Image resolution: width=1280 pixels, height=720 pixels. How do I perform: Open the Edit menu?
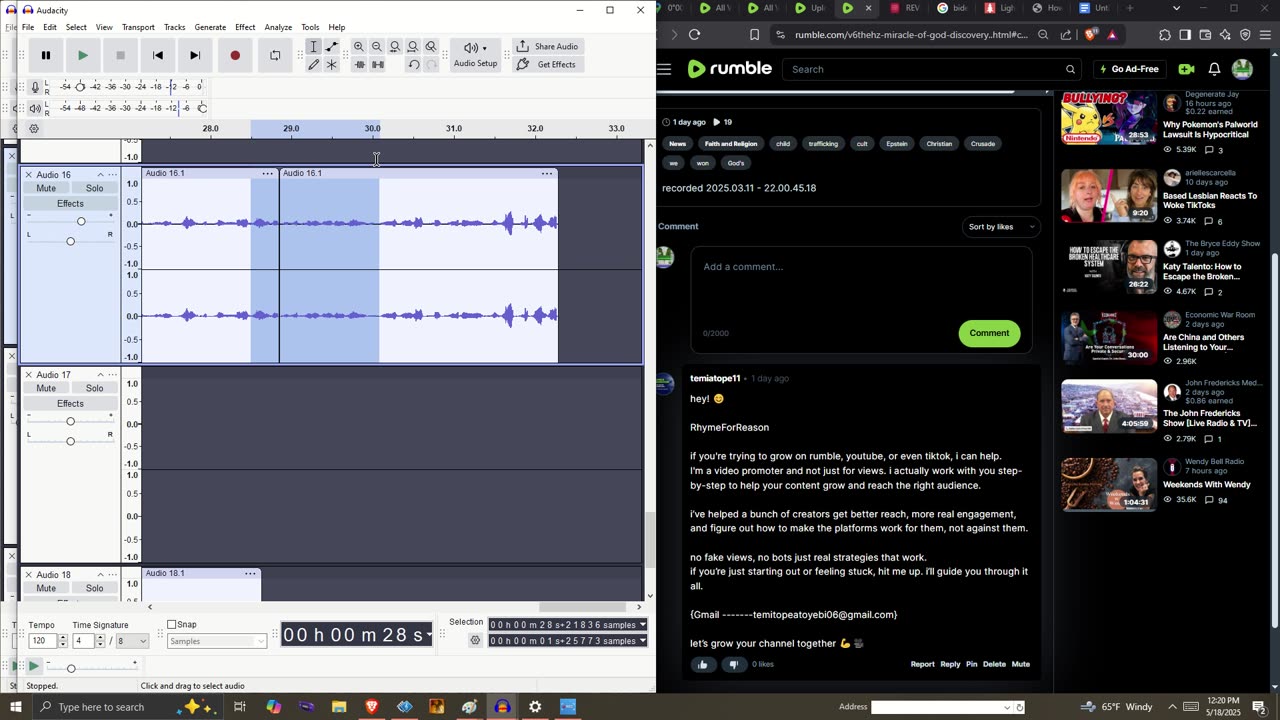click(x=49, y=27)
